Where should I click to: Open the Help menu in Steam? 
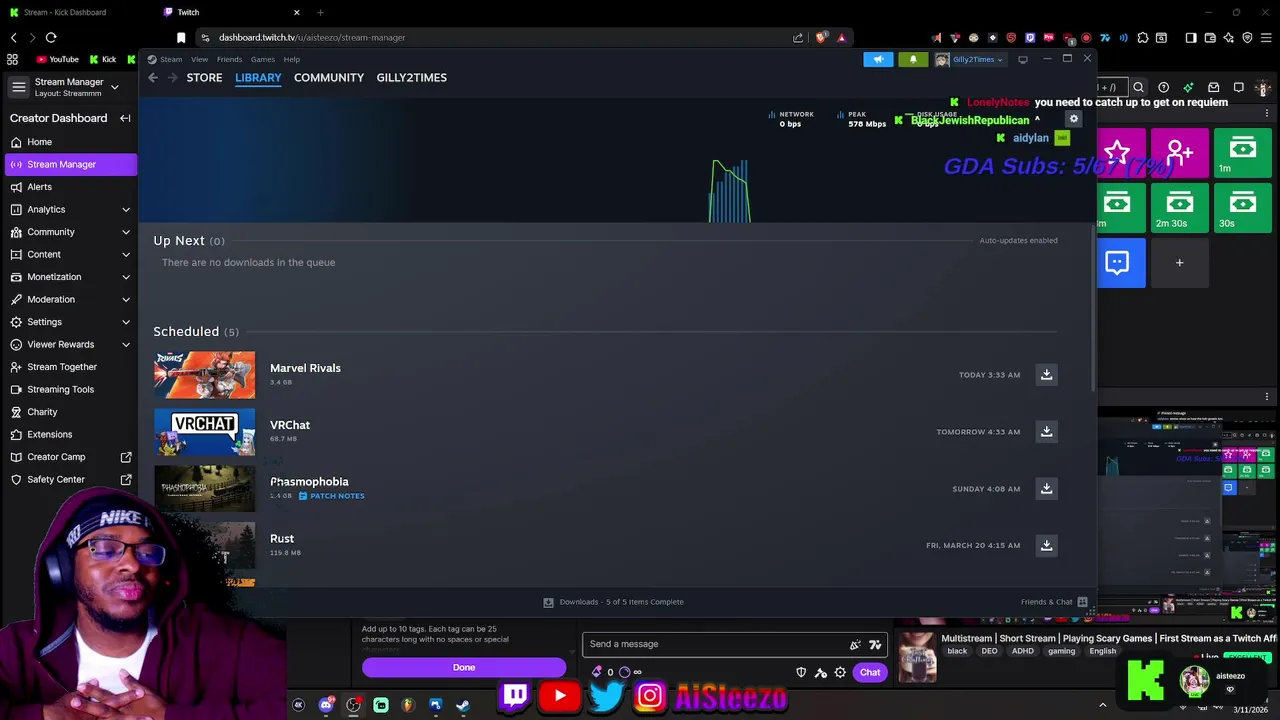click(x=291, y=59)
